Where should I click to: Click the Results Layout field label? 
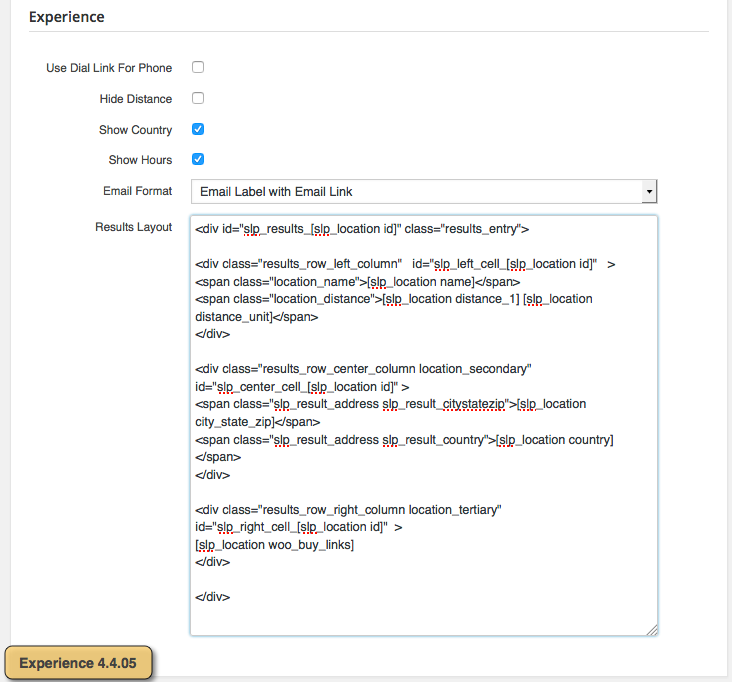133,227
